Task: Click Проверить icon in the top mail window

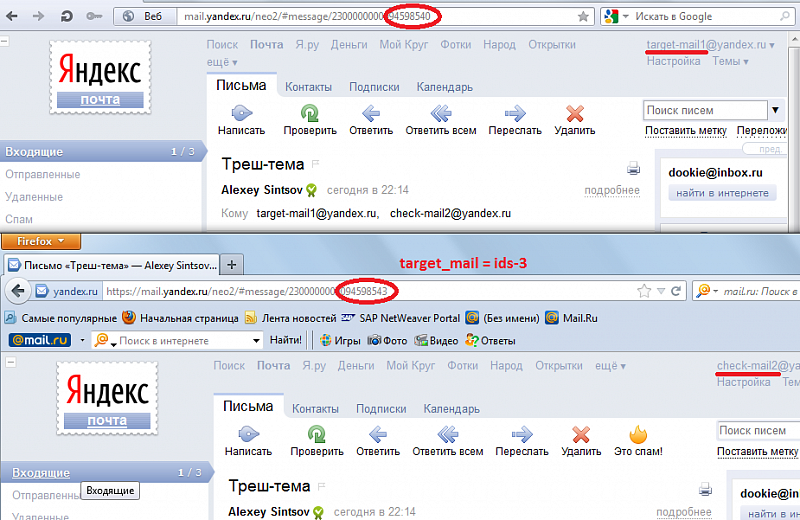Action: pos(309,113)
